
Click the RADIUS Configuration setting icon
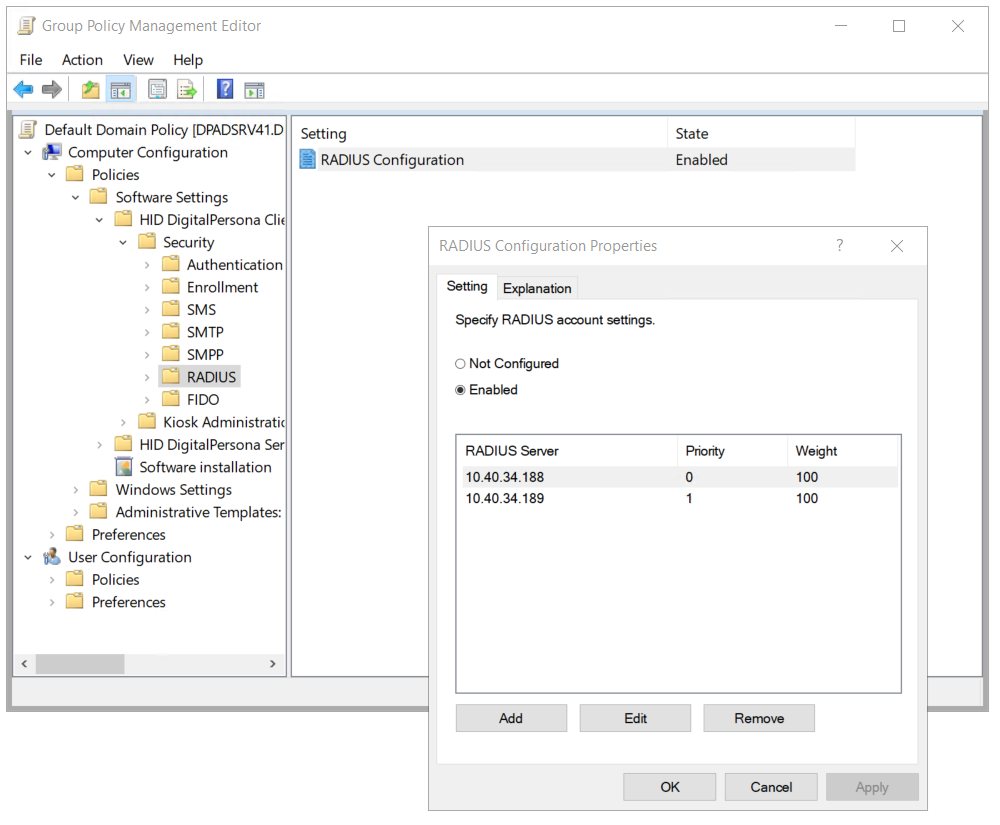click(x=308, y=160)
